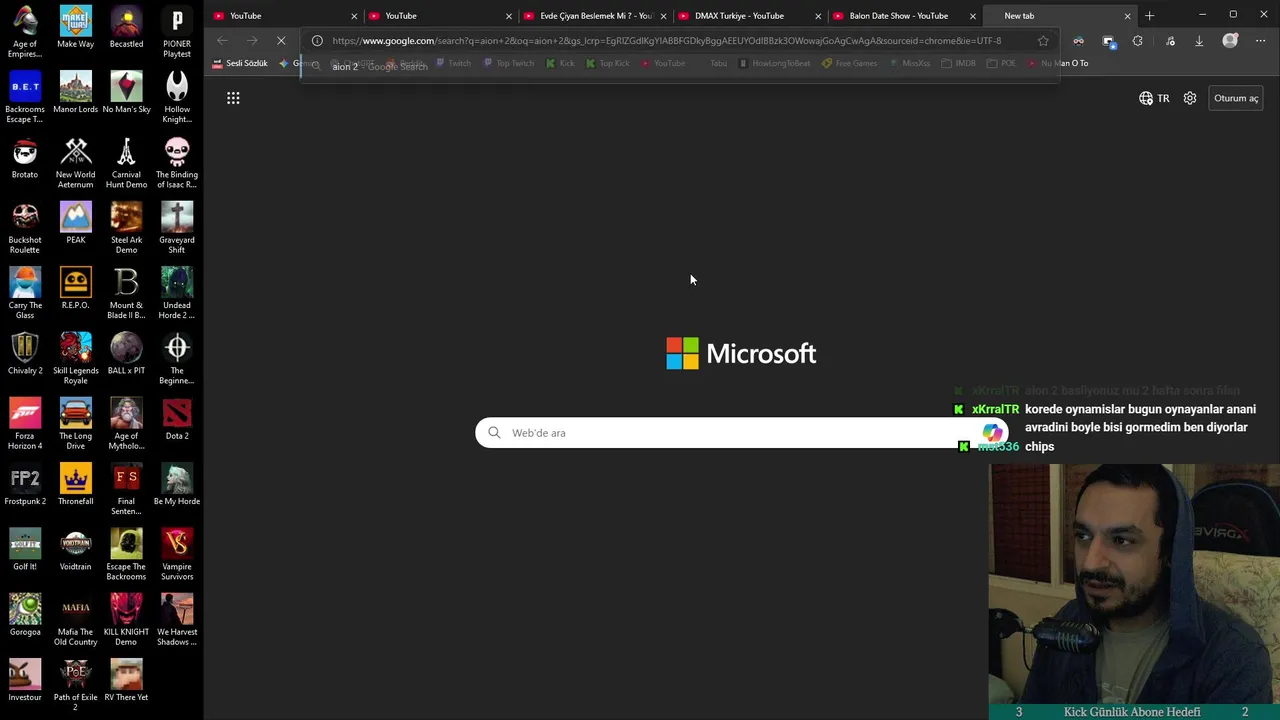Open the Sesli Sözlük bookmark

point(240,63)
